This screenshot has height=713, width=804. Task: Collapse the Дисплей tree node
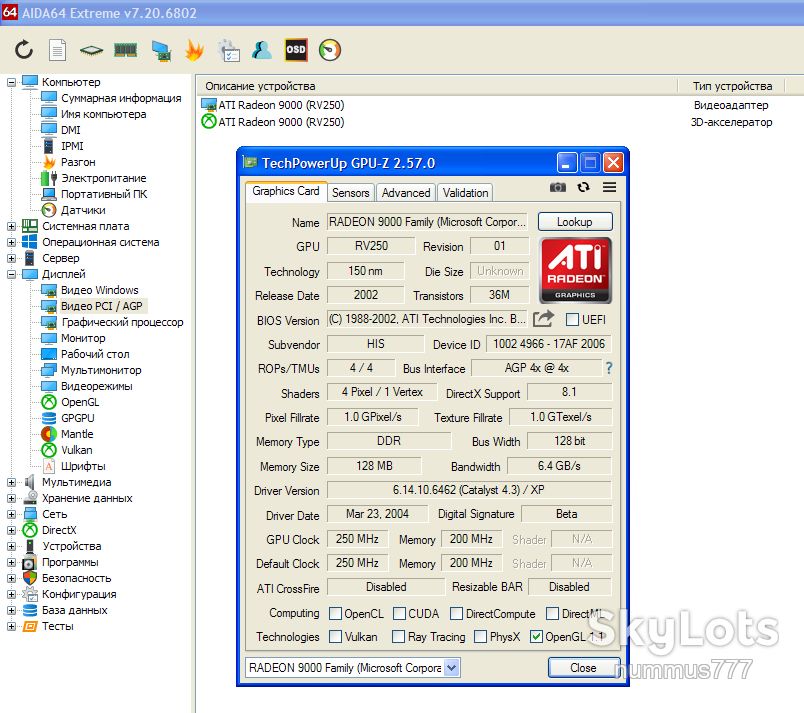[x=11, y=274]
